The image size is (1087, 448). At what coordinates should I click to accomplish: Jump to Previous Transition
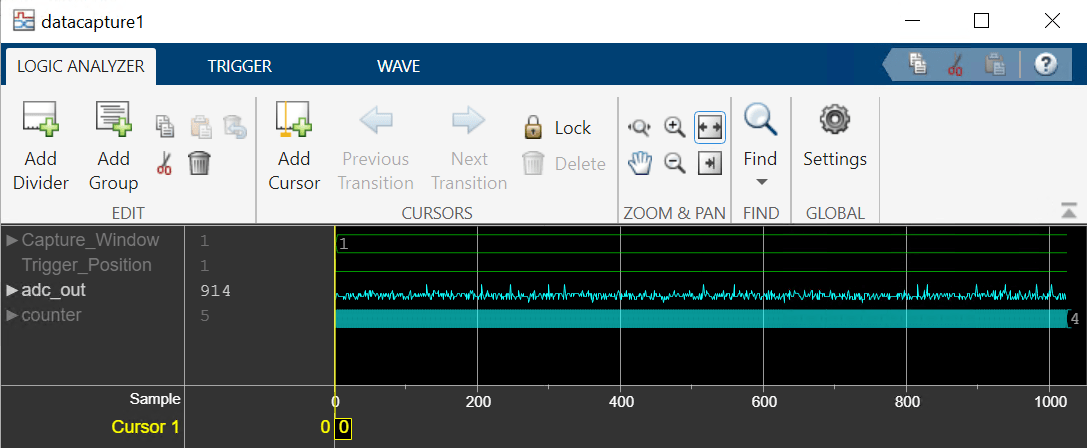pyautogui.click(x=377, y=147)
